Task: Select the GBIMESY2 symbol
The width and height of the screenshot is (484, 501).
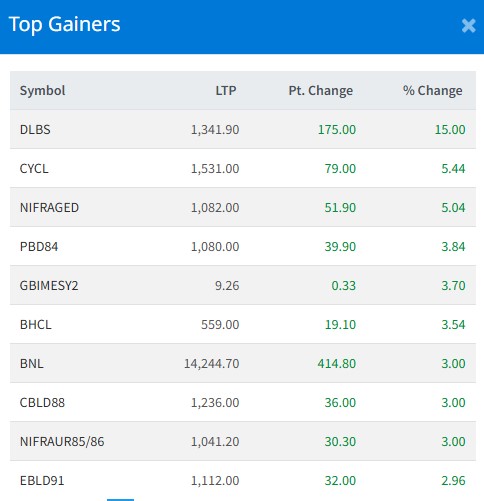Action: tap(49, 286)
